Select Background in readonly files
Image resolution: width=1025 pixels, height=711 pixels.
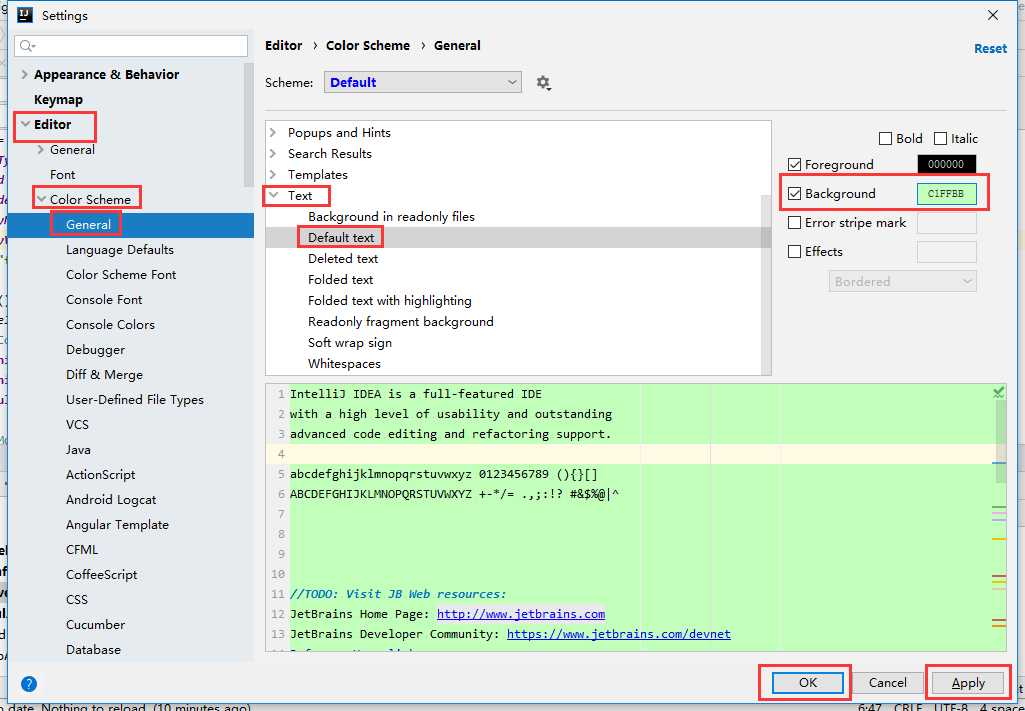click(392, 216)
